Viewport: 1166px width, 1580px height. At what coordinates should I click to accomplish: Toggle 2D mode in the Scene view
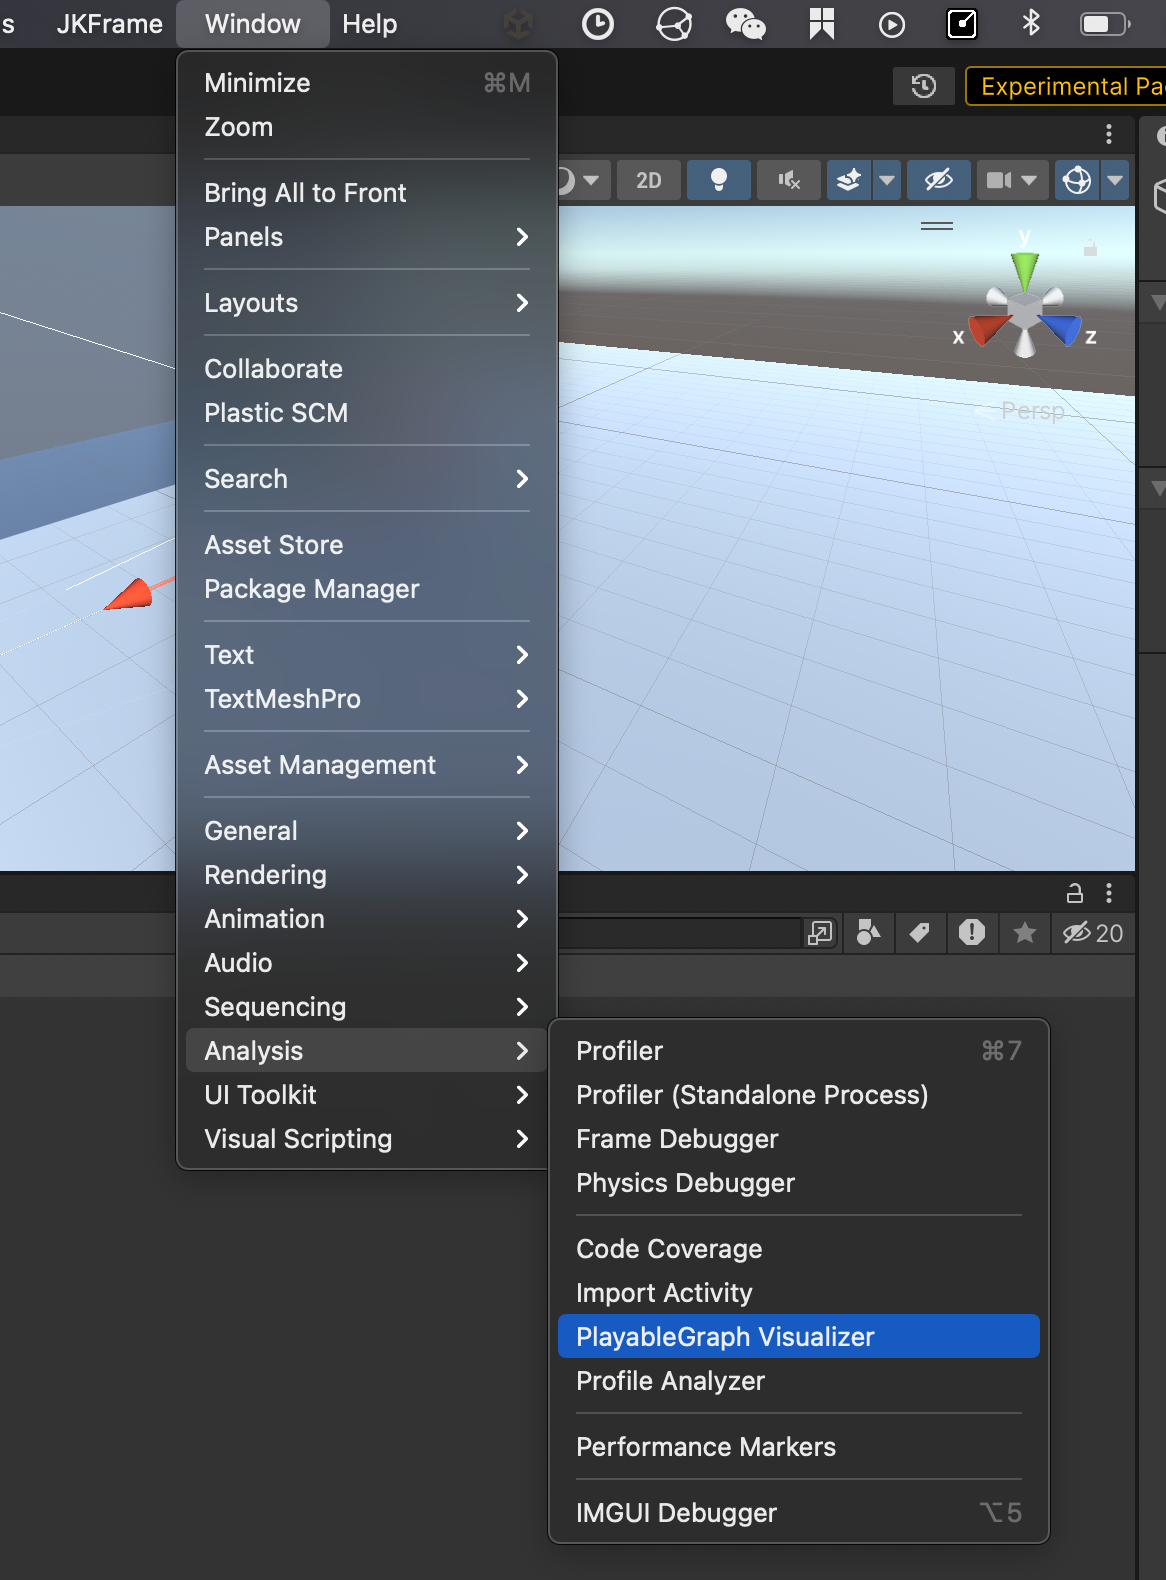(x=649, y=180)
